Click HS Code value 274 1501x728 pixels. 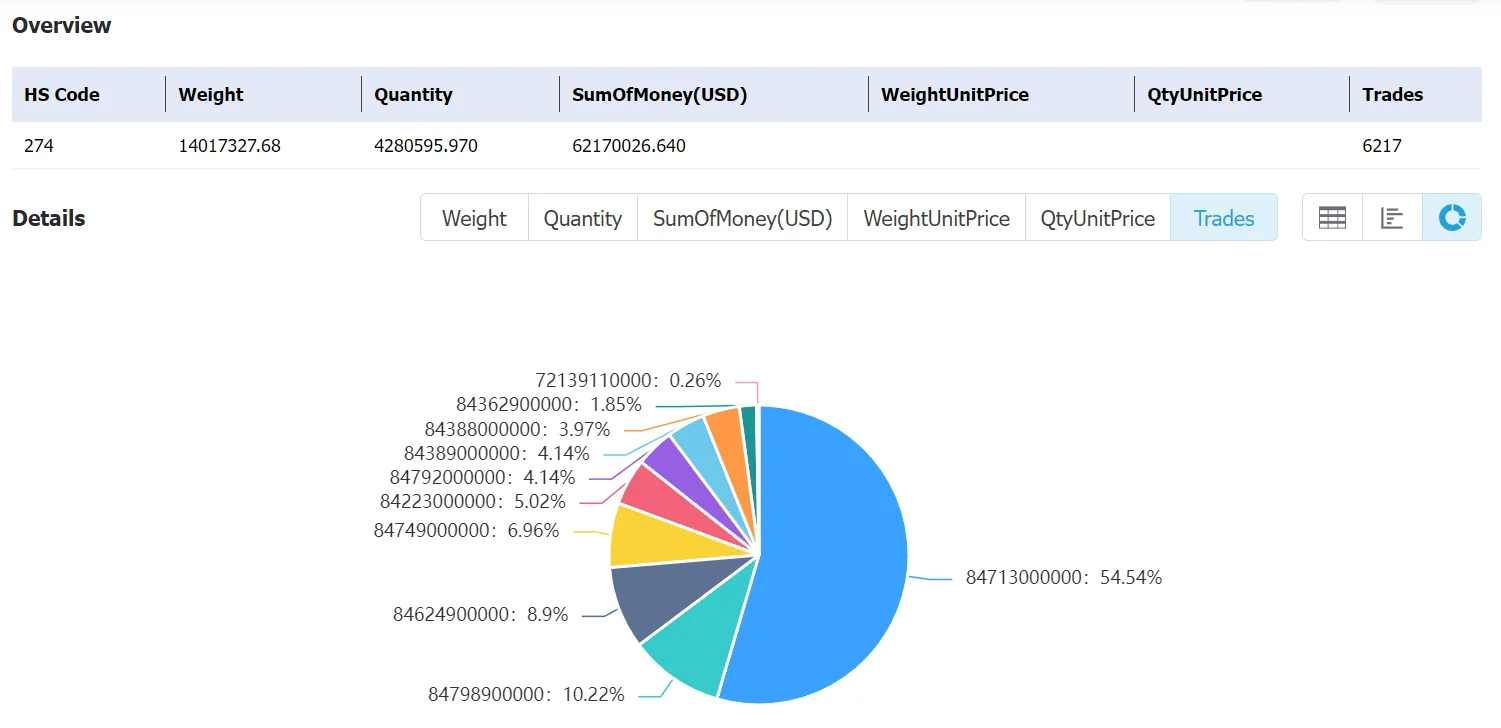click(39, 146)
